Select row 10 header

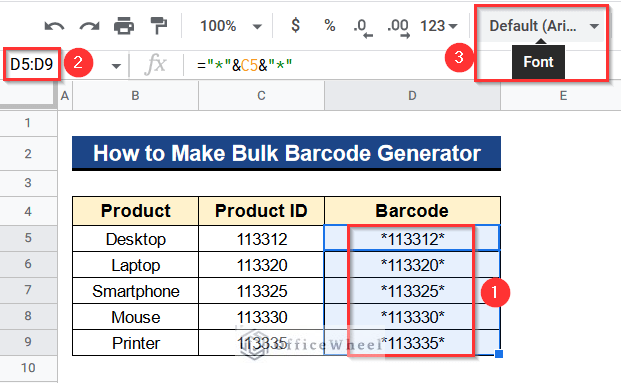pyautogui.click(x=28, y=368)
